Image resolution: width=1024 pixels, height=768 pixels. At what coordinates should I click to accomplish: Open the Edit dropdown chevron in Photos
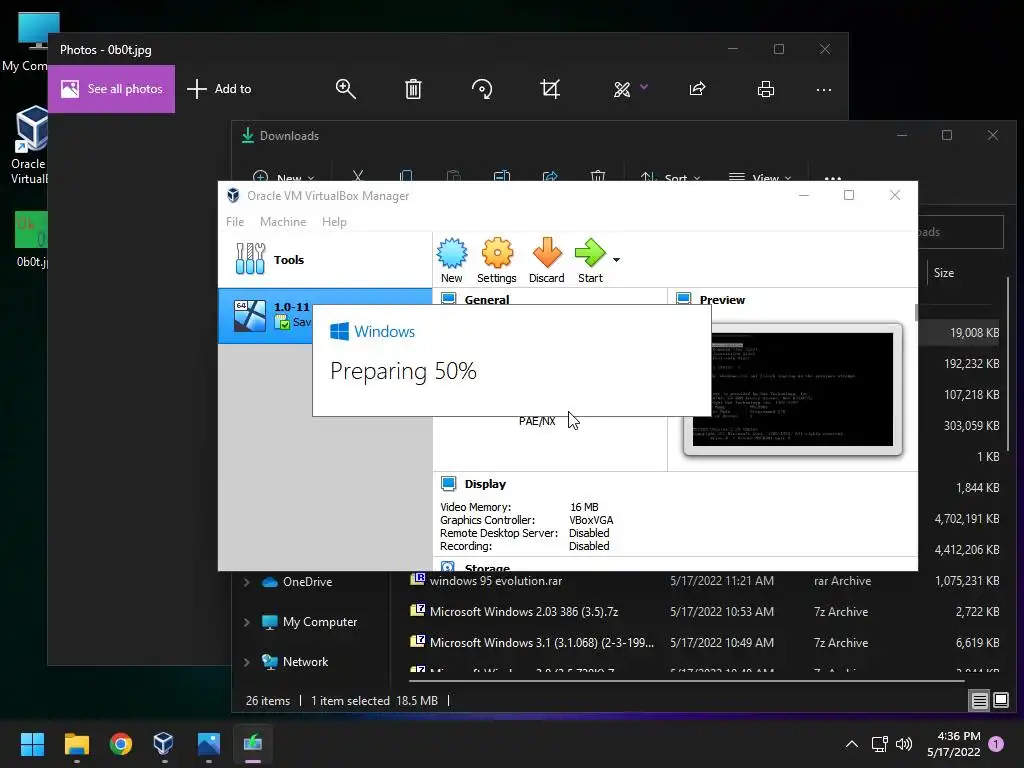644,87
